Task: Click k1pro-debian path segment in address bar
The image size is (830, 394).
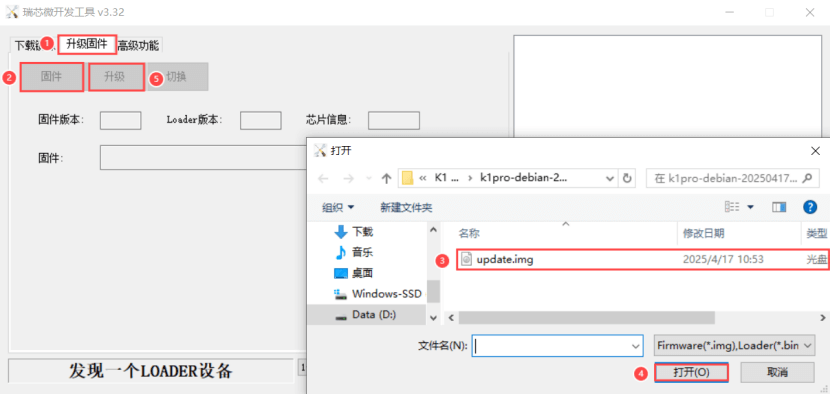Action: (523, 178)
